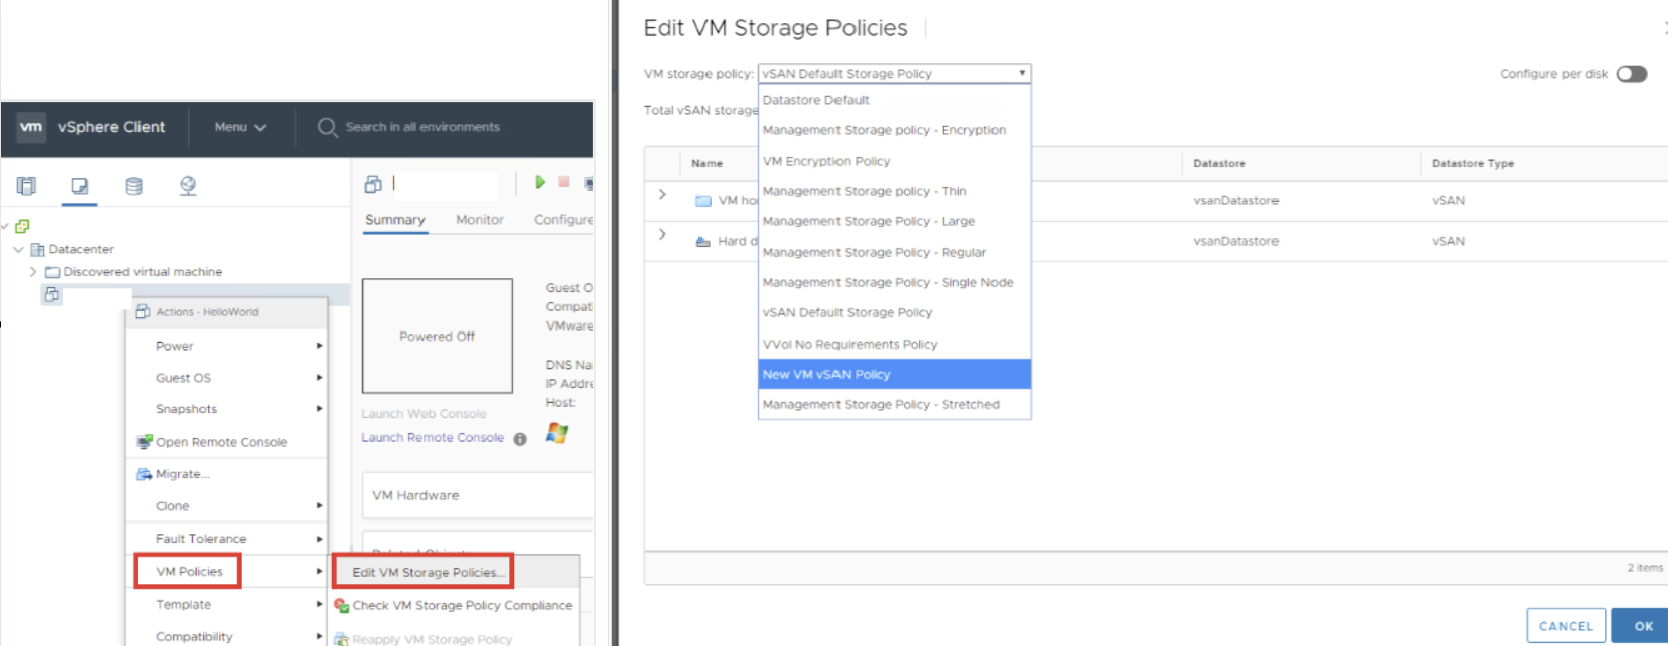The image size is (1668, 646).
Task: Open the Hosts and Clusters view icon
Action: pos(27,185)
